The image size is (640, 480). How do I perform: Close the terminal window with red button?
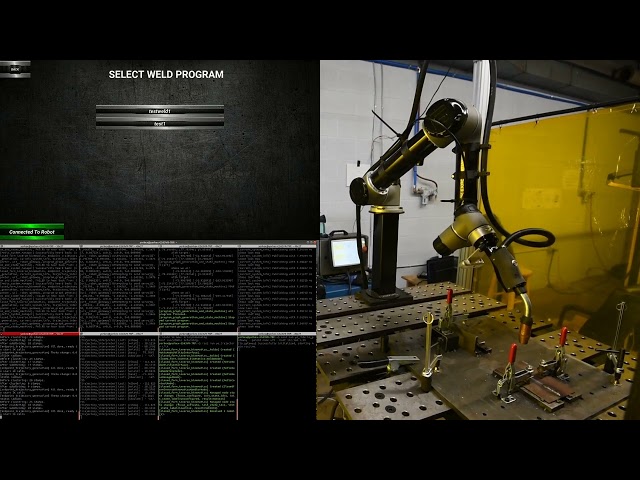pyautogui.click(x=315, y=242)
